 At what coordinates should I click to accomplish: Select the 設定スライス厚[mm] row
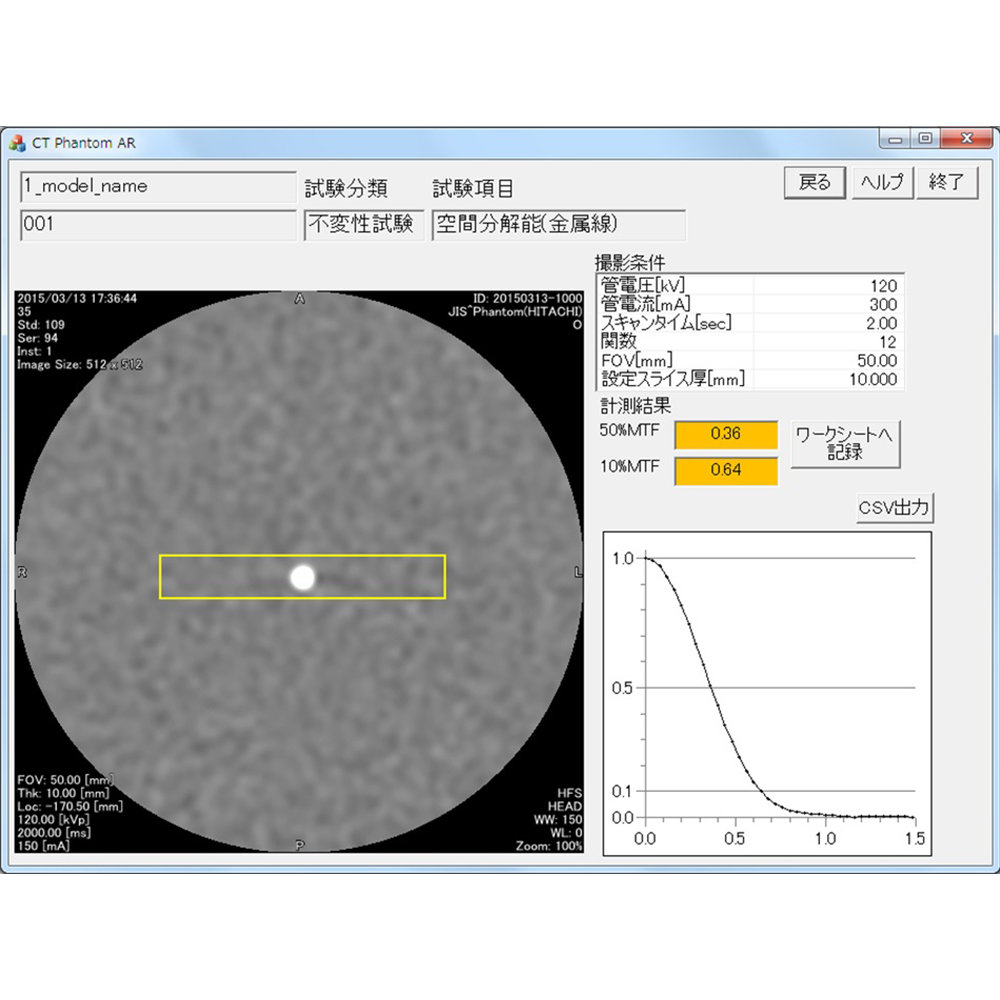pyautogui.click(x=750, y=379)
